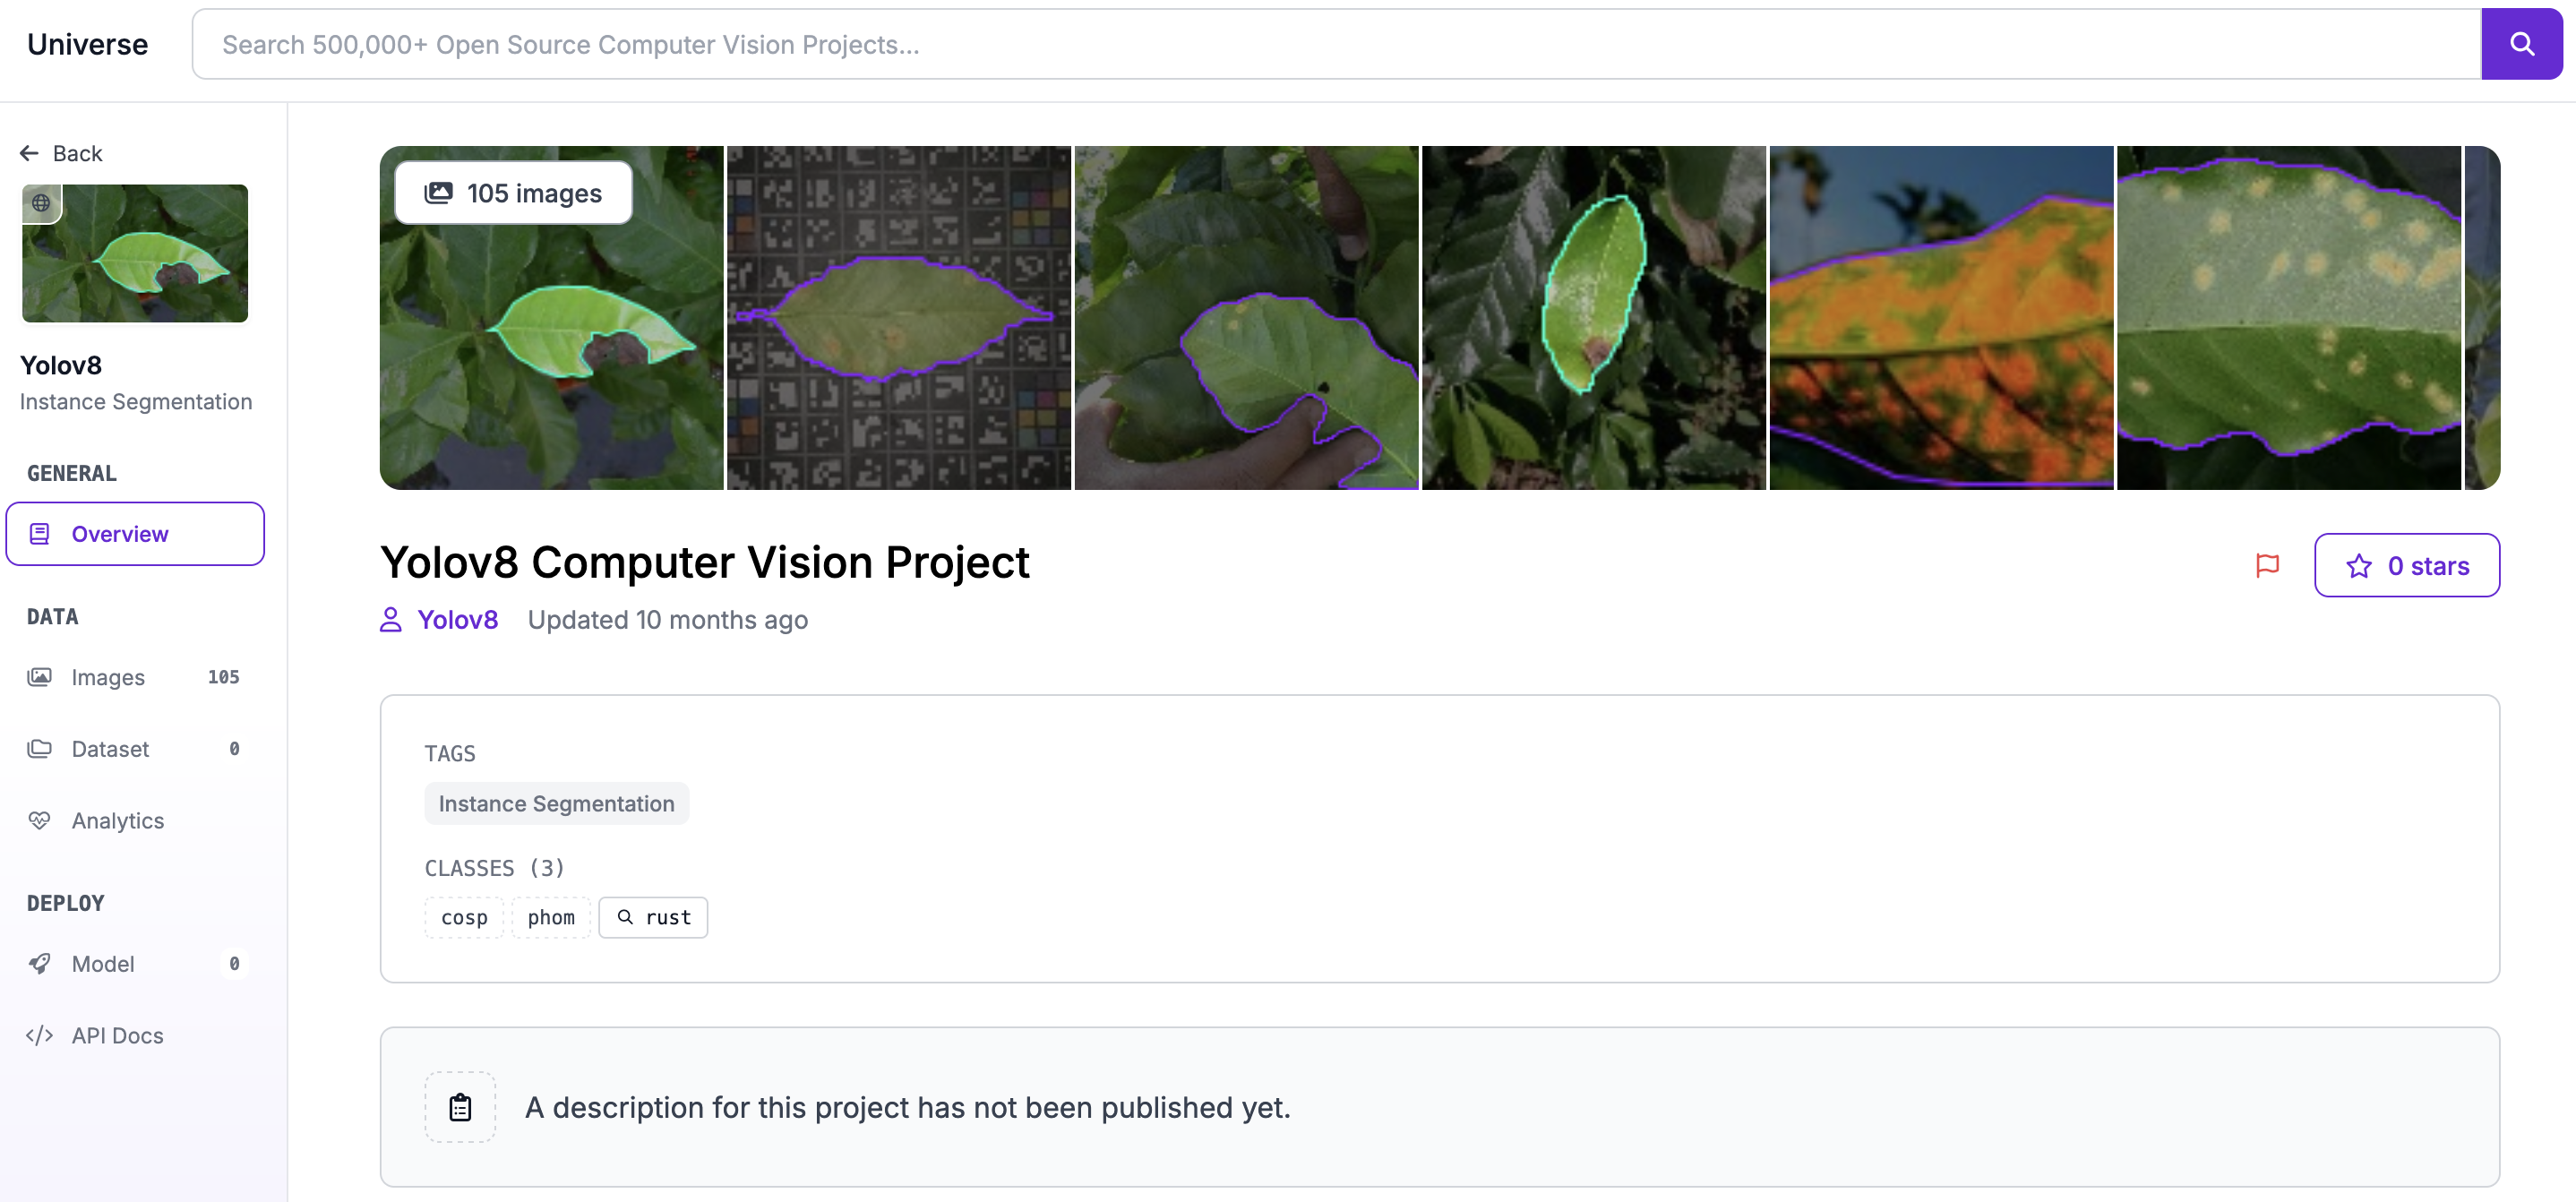Viewport: 2576px width, 1202px height.
Task: Open the 105 images badge
Action: click(514, 193)
